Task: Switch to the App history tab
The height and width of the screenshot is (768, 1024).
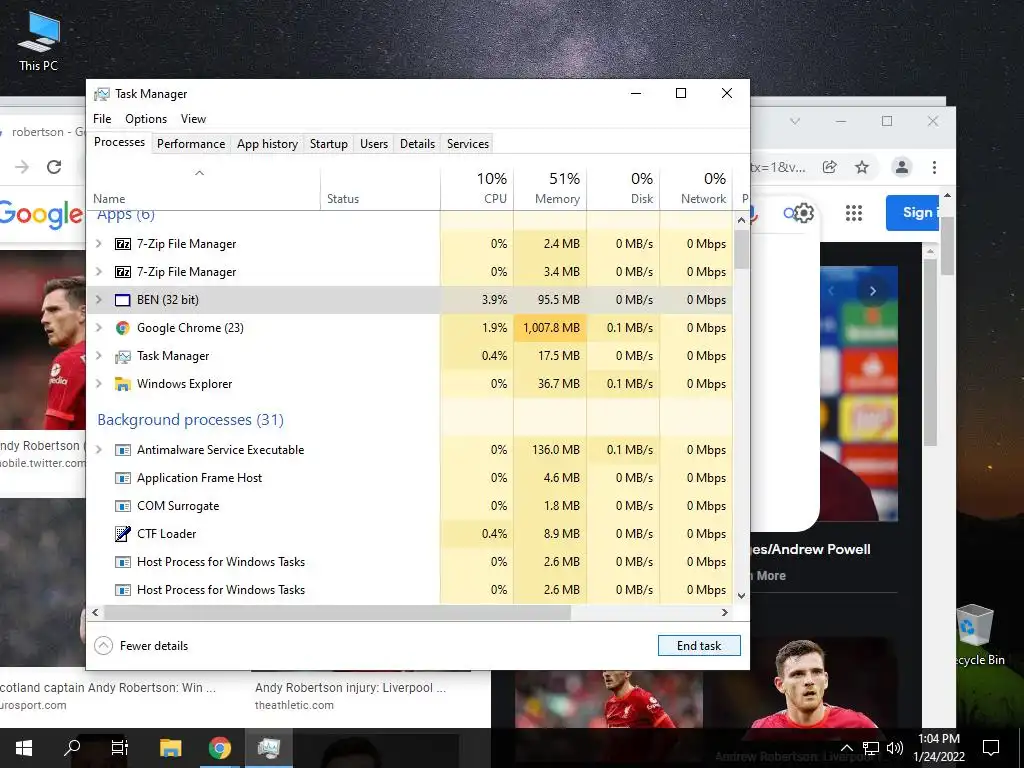Action: click(x=267, y=144)
